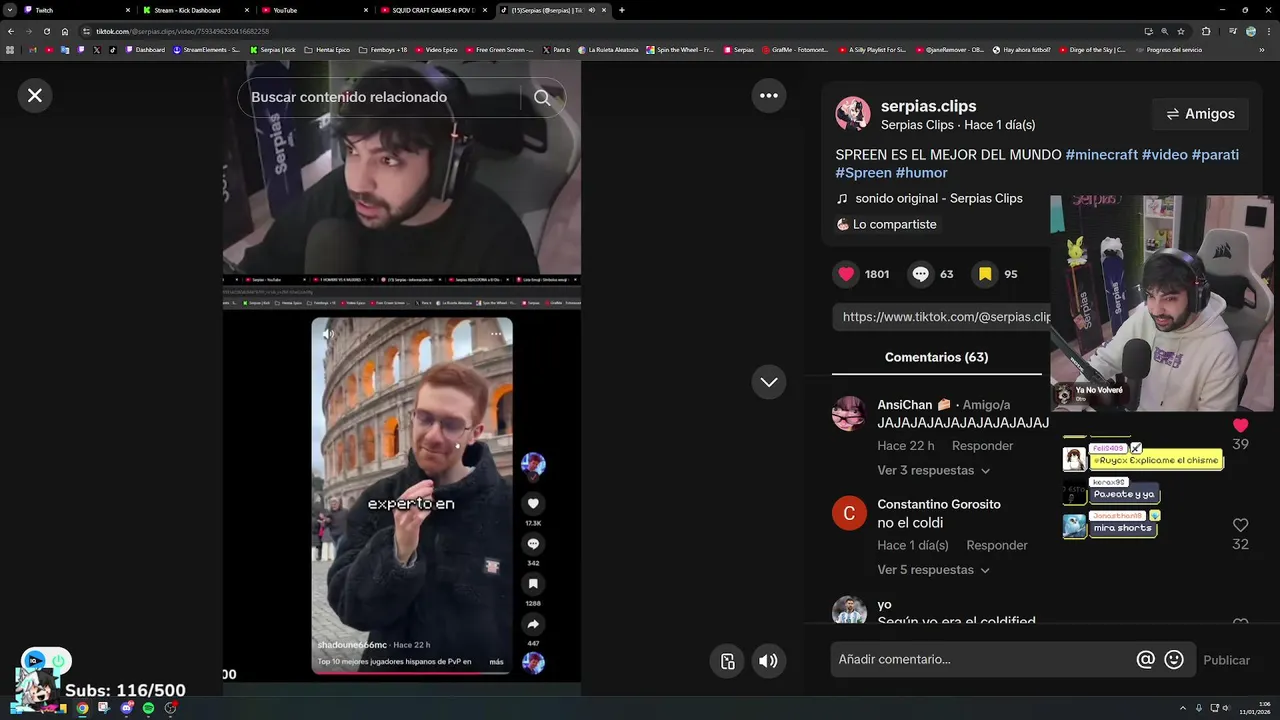Like Constantino Gorosito's comment heart showing 32
1280x720 pixels.
1240,525
